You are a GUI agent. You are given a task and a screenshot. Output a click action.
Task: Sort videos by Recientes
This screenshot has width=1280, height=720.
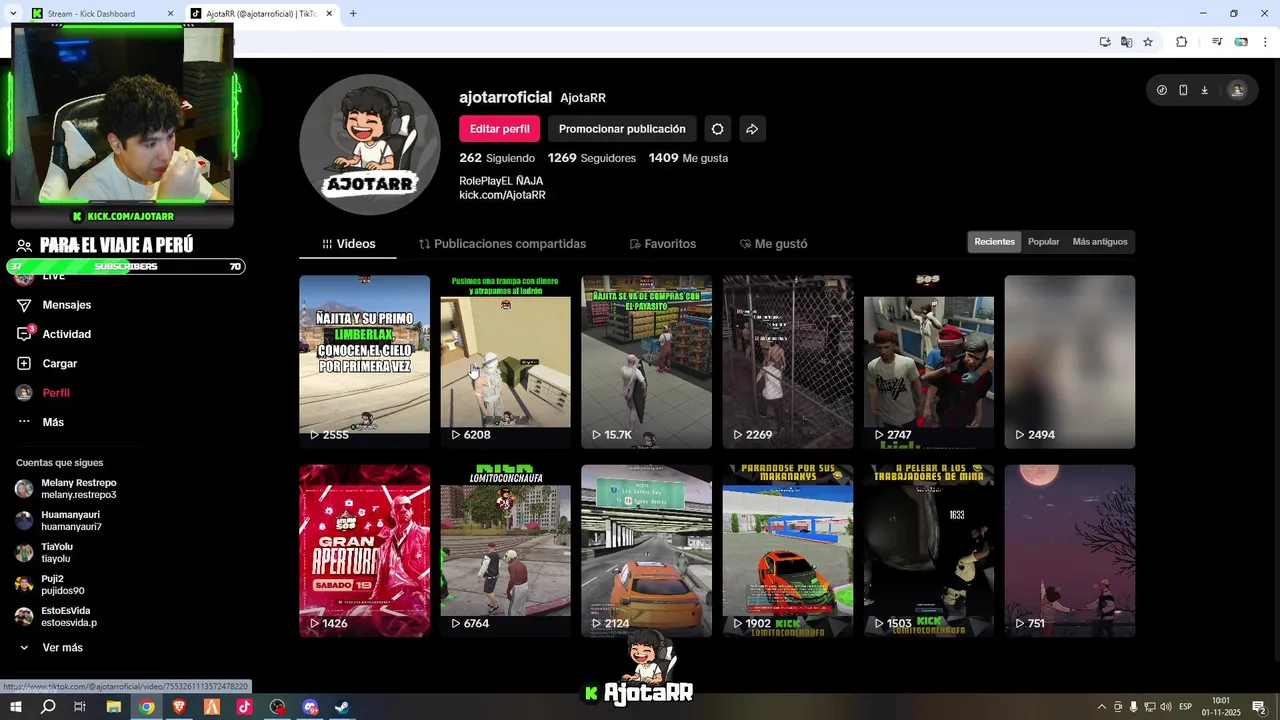pyautogui.click(x=994, y=242)
